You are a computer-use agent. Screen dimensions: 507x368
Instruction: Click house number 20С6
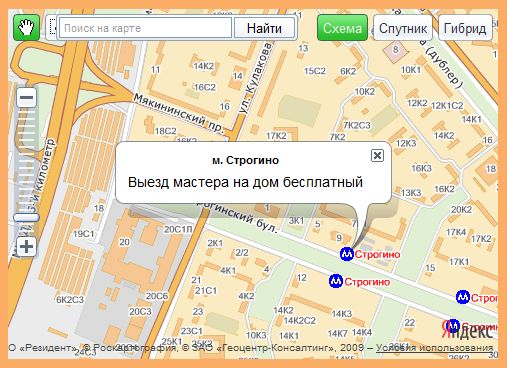[156, 296]
